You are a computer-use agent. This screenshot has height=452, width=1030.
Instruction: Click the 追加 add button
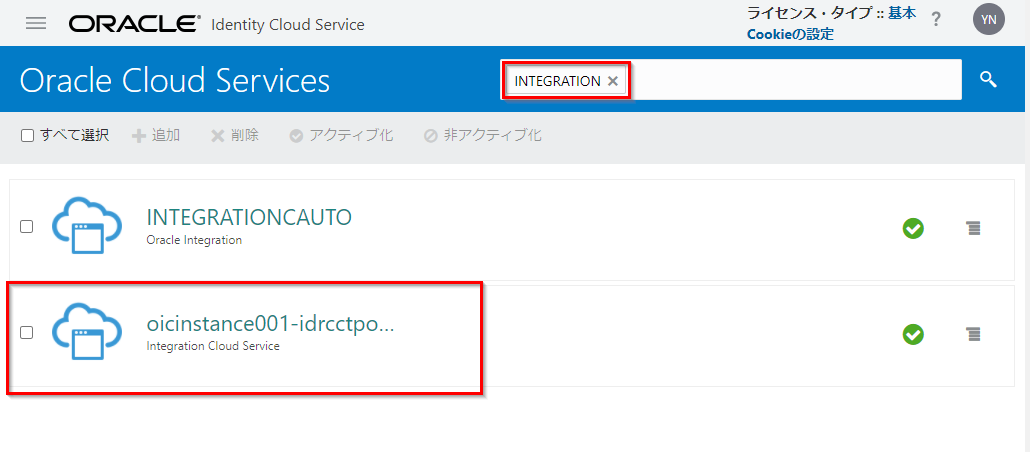[156, 135]
